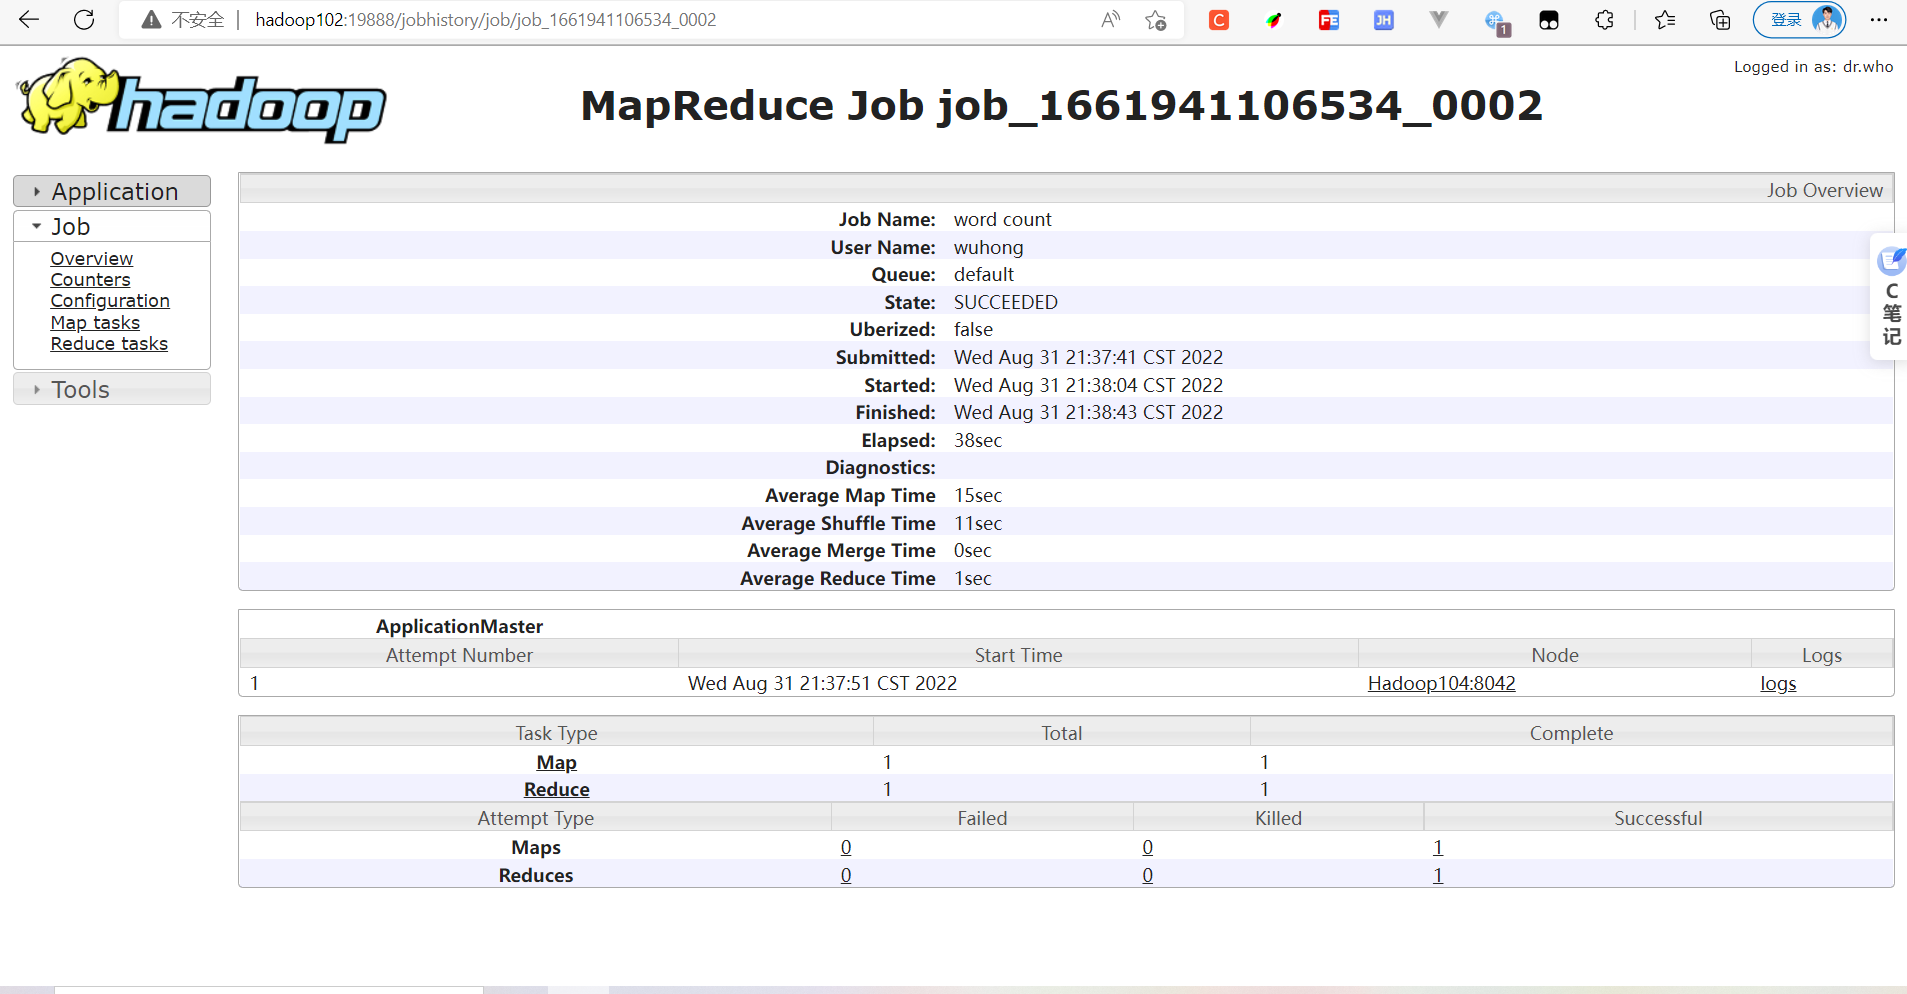
Task: Open the Map task type link
Action: (556, 762)
